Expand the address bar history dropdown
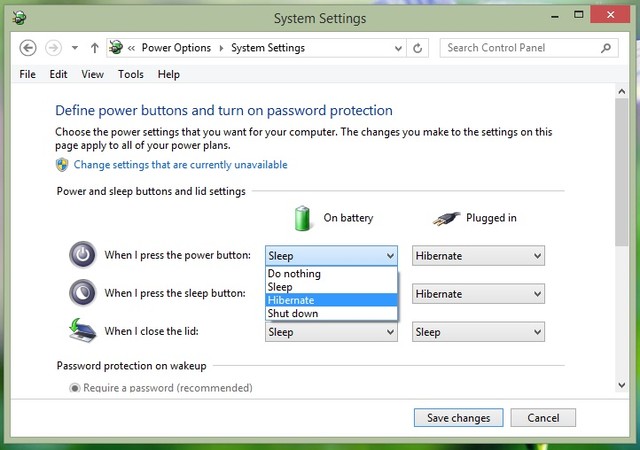The width and height of the screenshot is (640, 450). [398, 49]
